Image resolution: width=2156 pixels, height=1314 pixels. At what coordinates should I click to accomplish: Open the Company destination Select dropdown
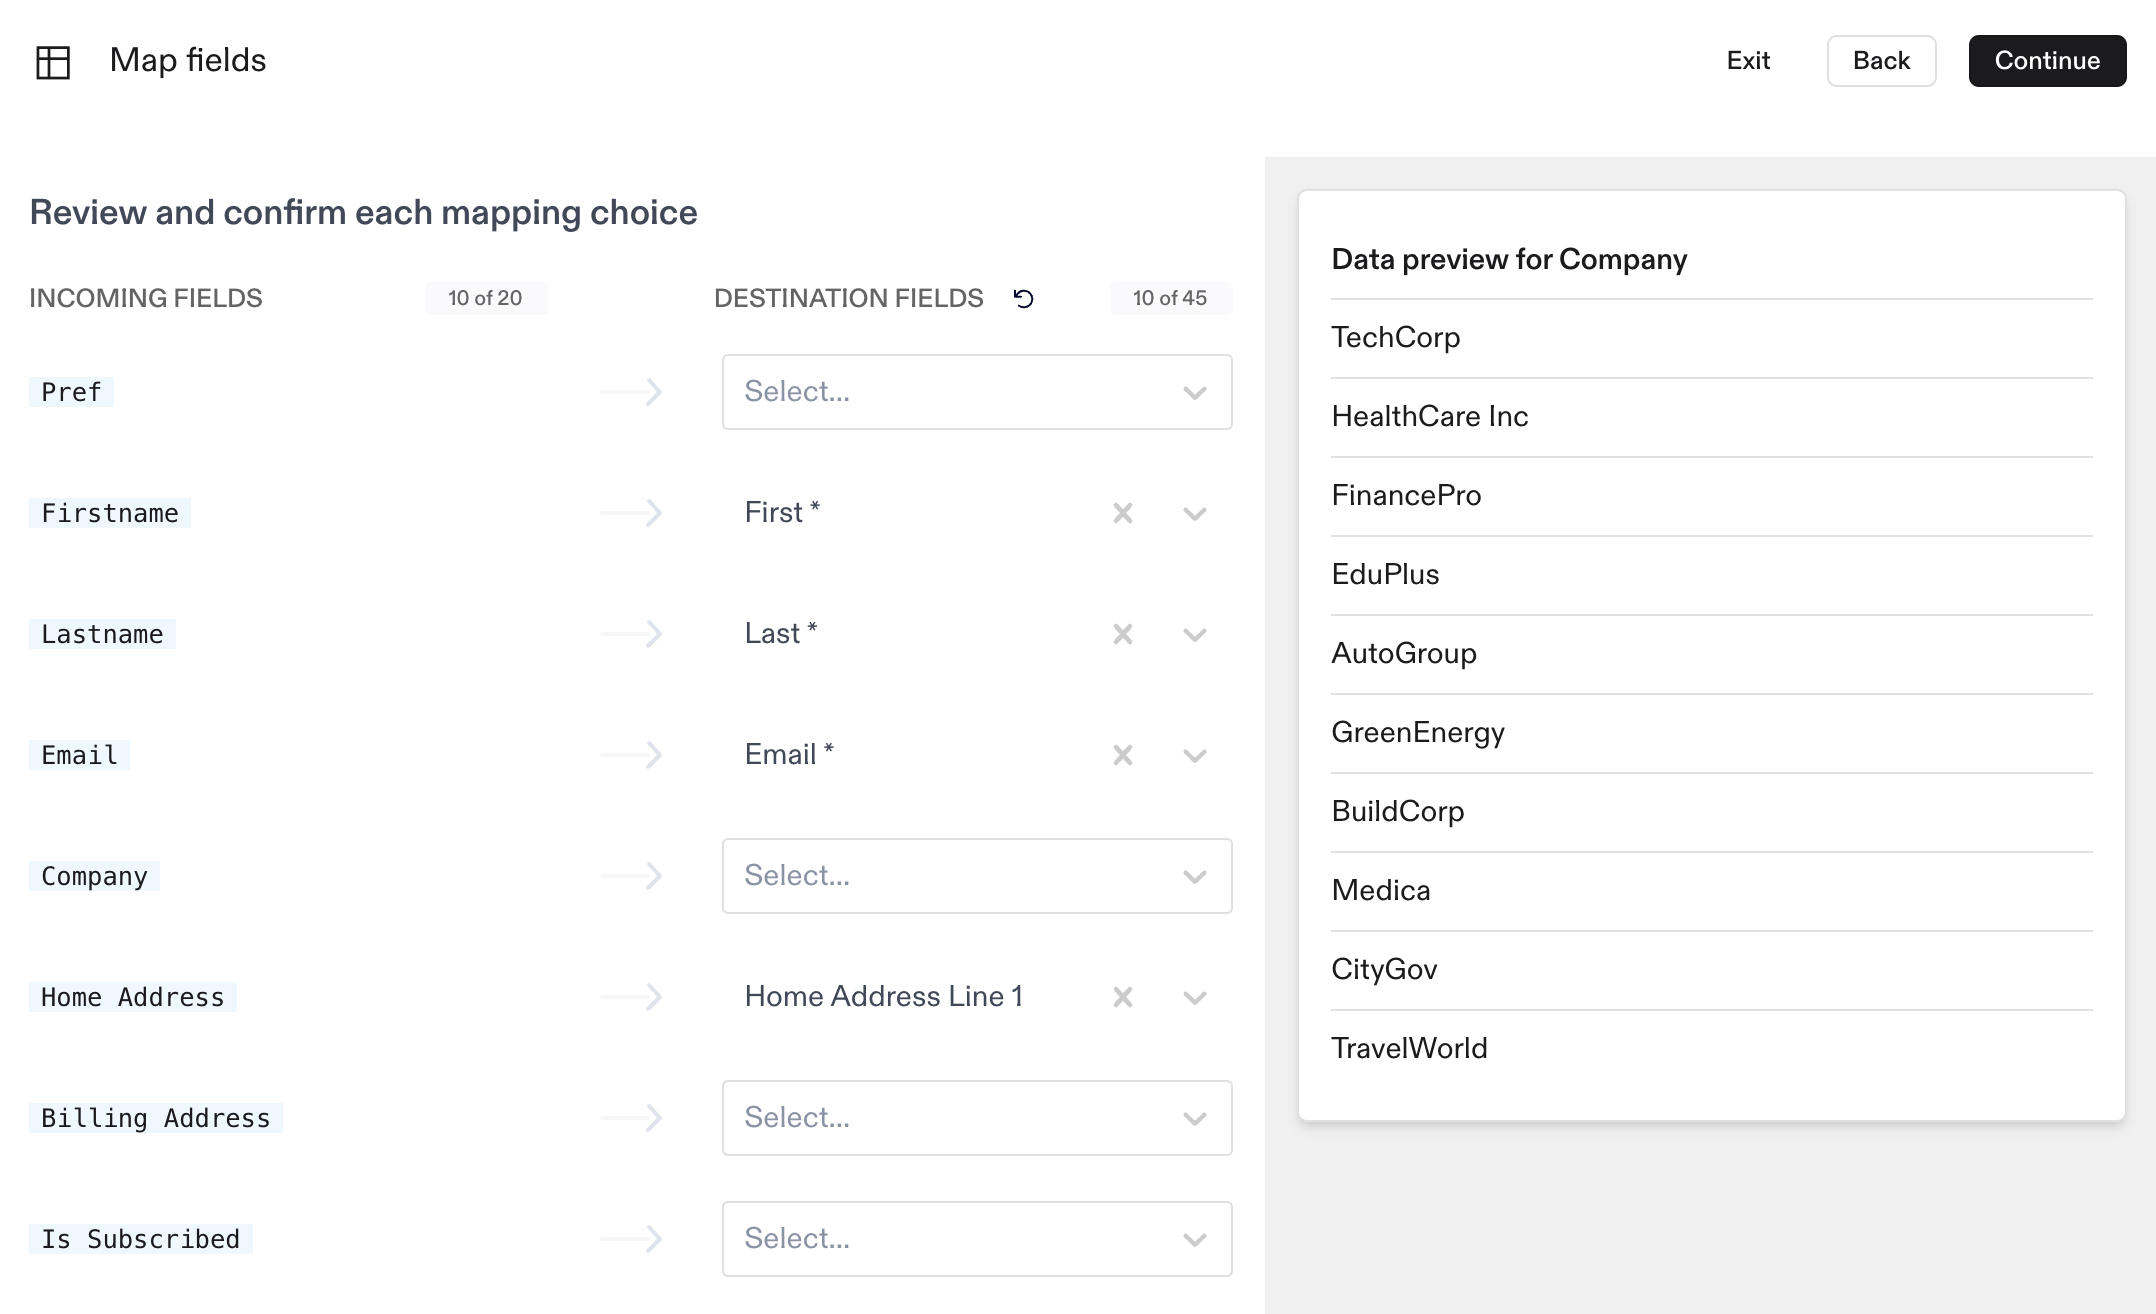976,876
